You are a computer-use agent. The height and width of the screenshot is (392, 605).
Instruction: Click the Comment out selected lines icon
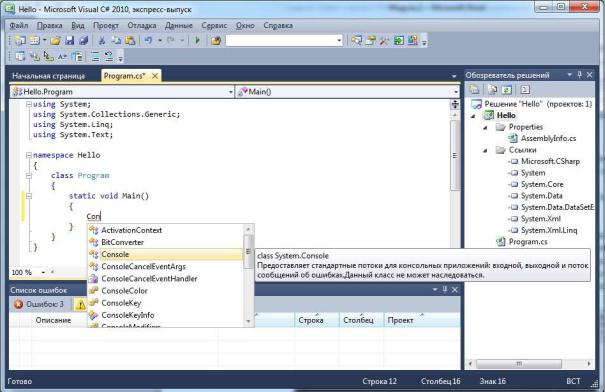click(95, 56)
